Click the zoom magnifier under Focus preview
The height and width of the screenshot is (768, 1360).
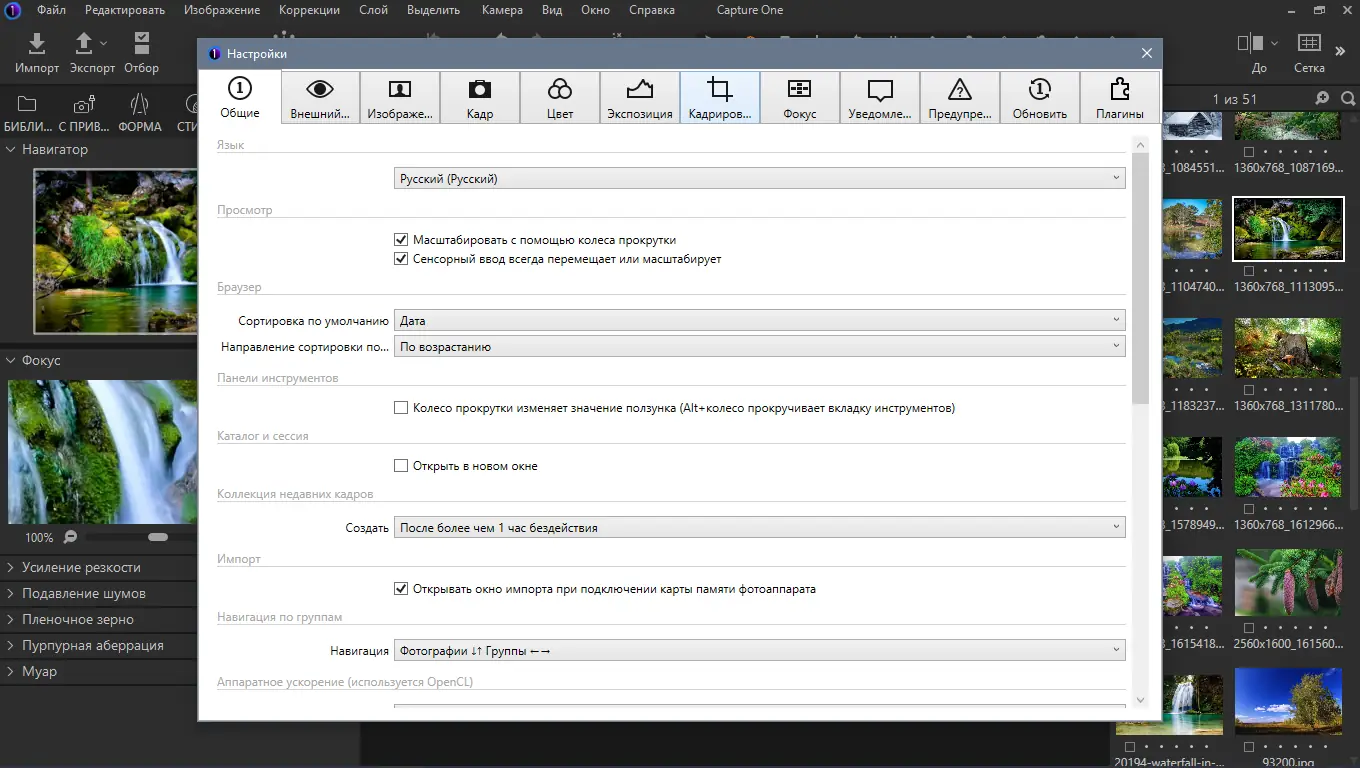pos(70,537)
